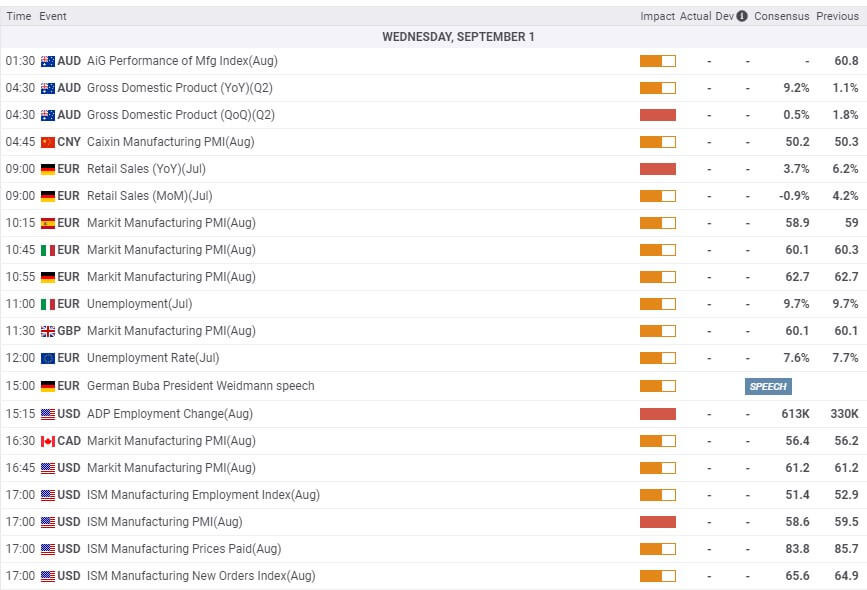
Task: Click previous value 60.8
Action: [847, 61]
